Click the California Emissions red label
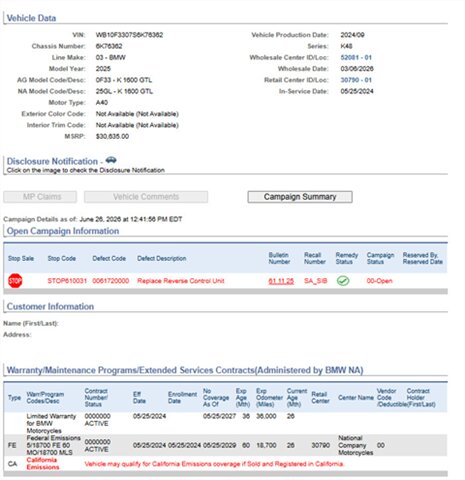Screen dimensions: 465x480 coord(42,464)
